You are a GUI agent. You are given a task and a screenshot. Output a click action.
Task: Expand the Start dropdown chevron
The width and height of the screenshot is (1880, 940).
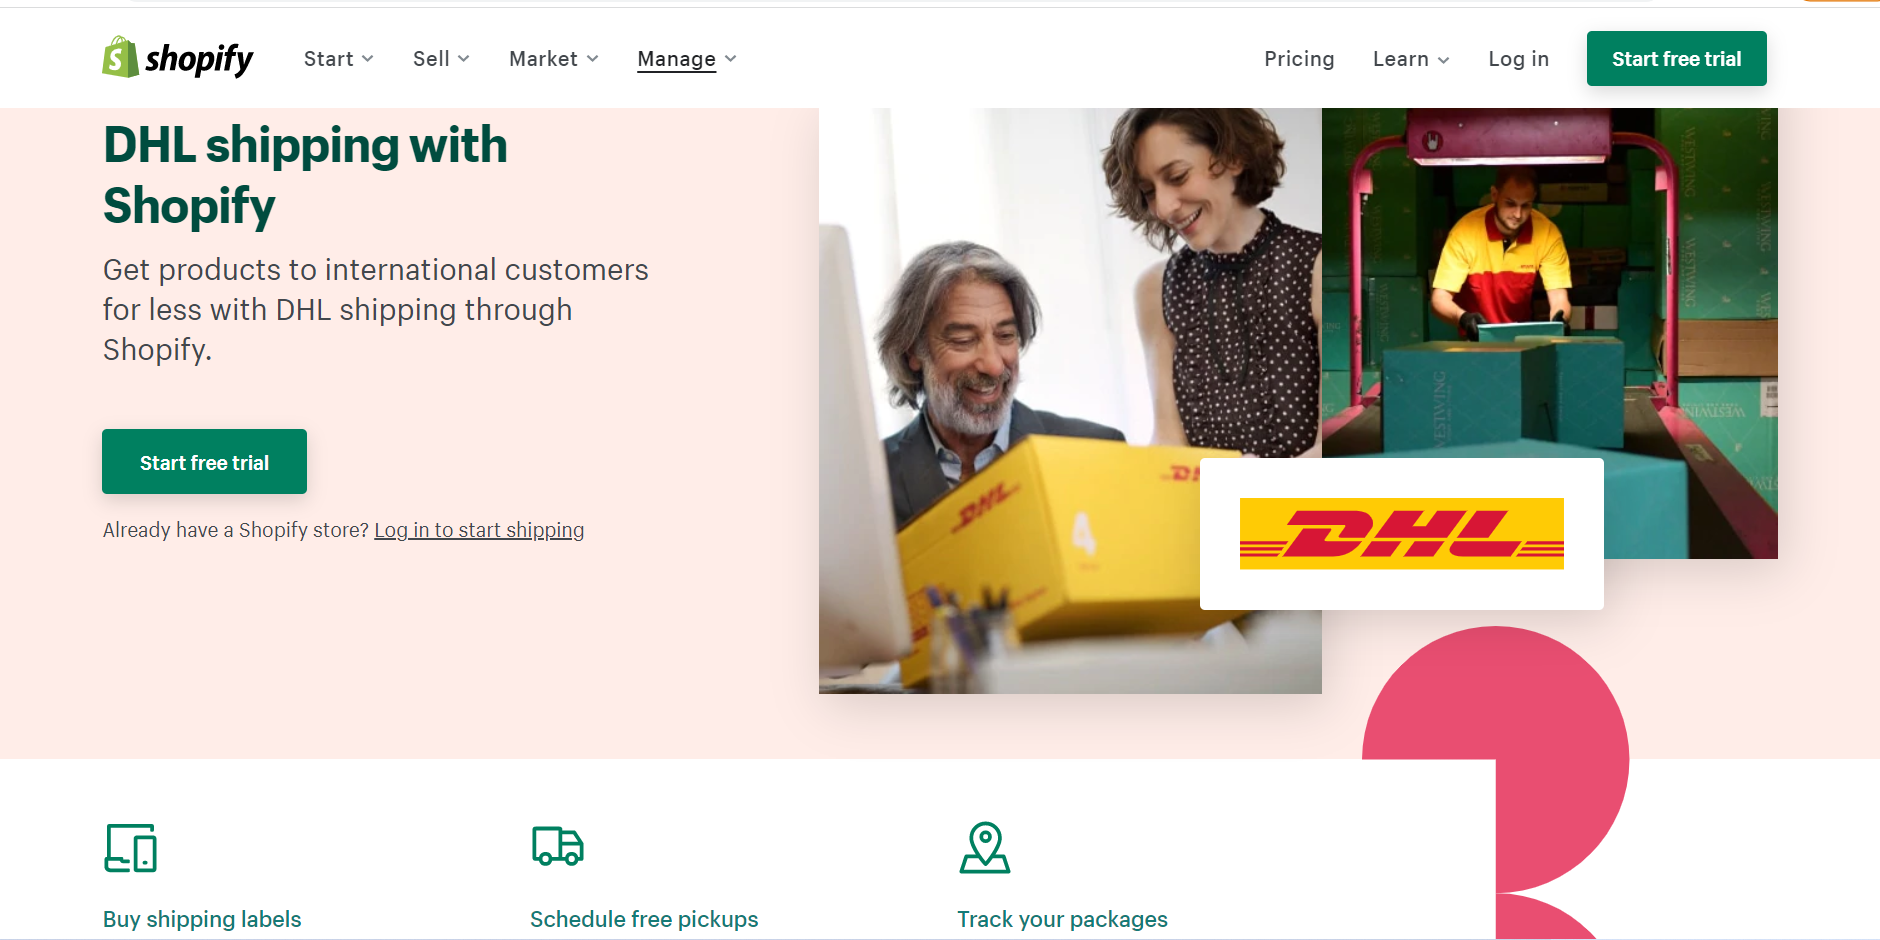pos(368,59)
